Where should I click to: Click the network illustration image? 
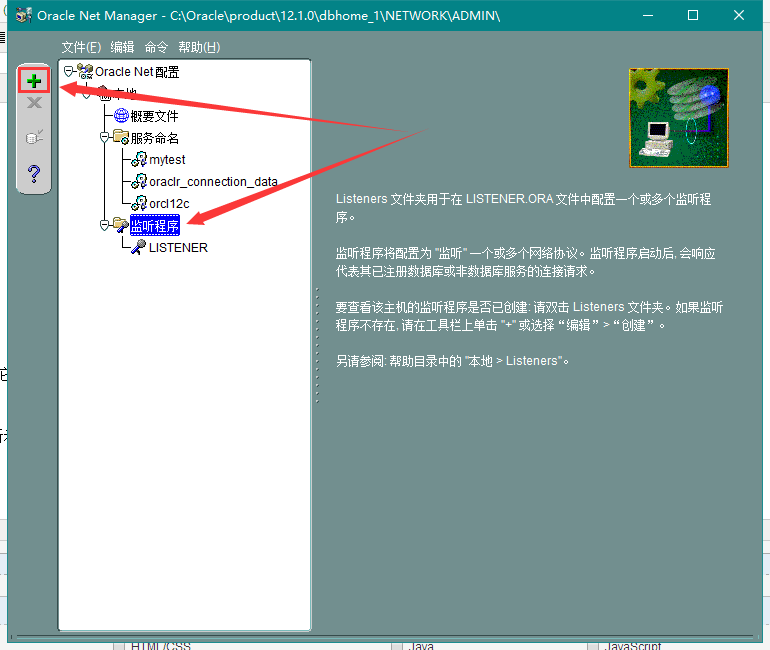(x=679, y=118)
